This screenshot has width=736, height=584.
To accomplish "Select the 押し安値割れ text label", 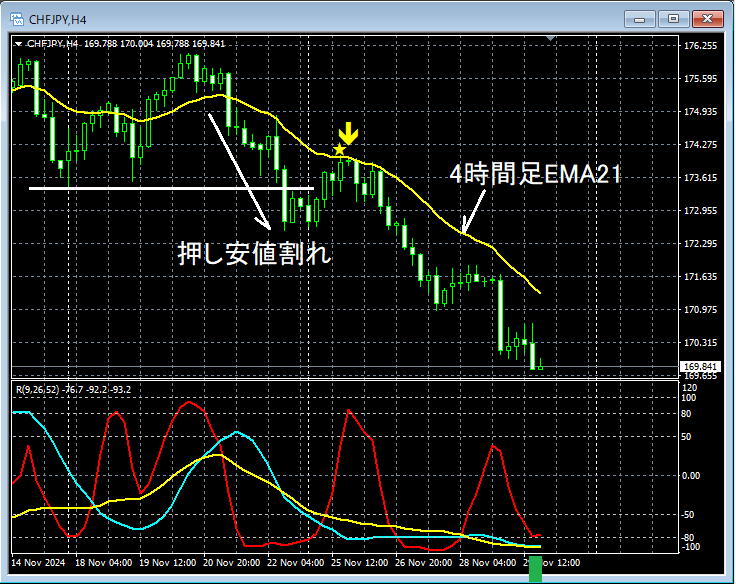I will tap(254, 254).
